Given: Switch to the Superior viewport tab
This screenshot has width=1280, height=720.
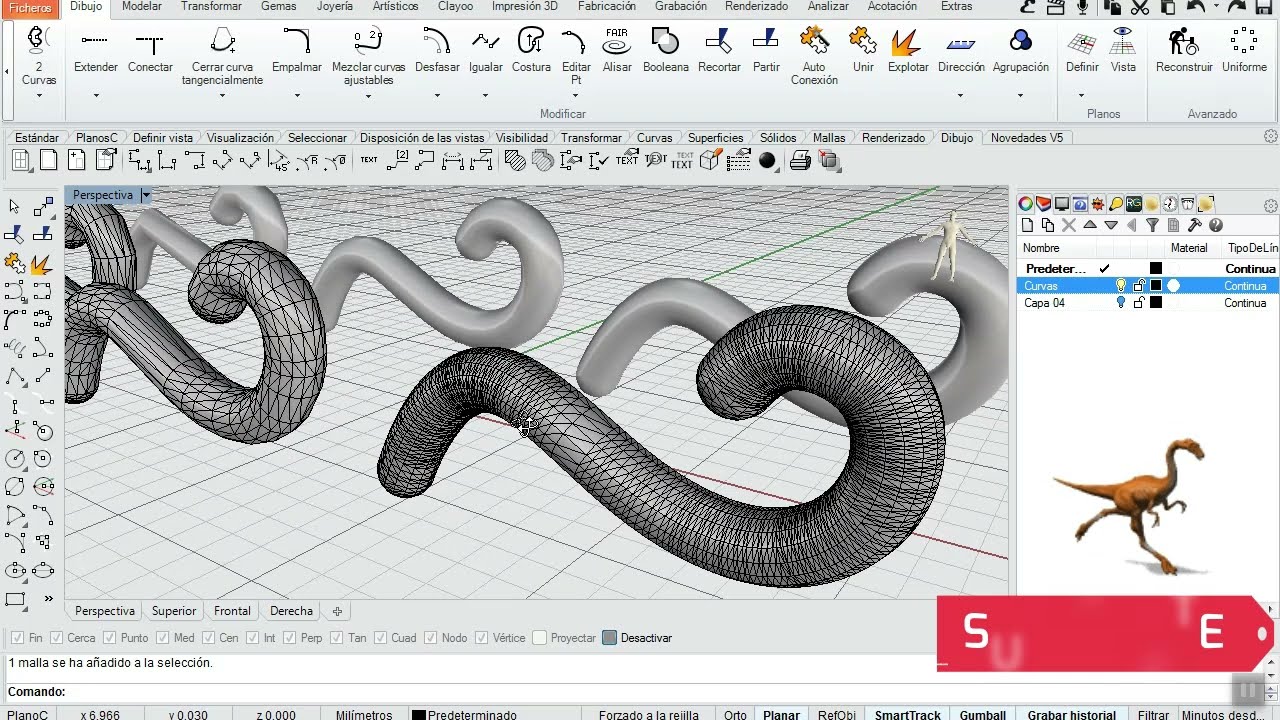Looking at the screenshot, I should pyautogui.click(x=174, y=611).
